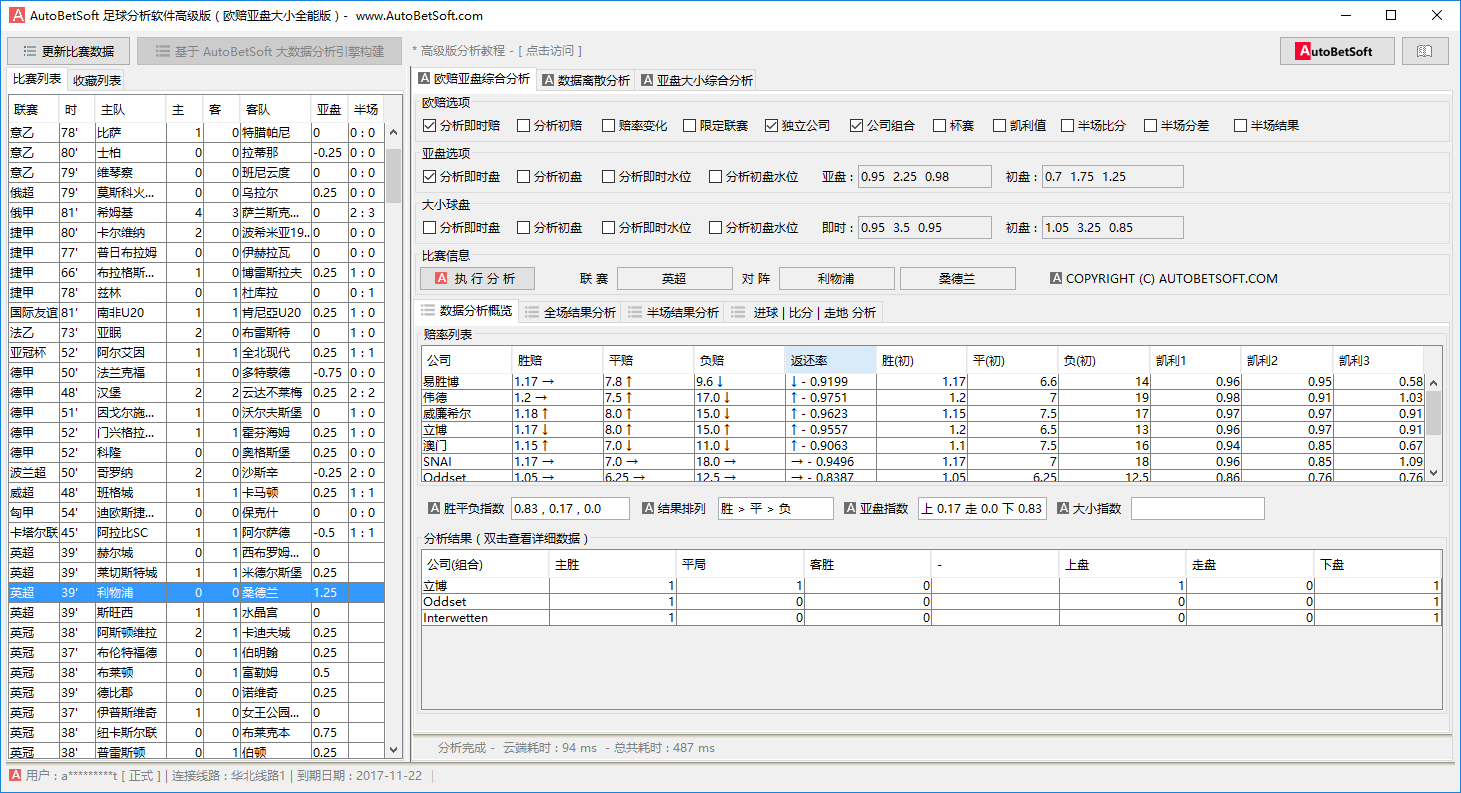Maximize the AutoBetSoft window
This screenshot has height=793, width=1461.
pyautogui.click(x=1391, y=15)
